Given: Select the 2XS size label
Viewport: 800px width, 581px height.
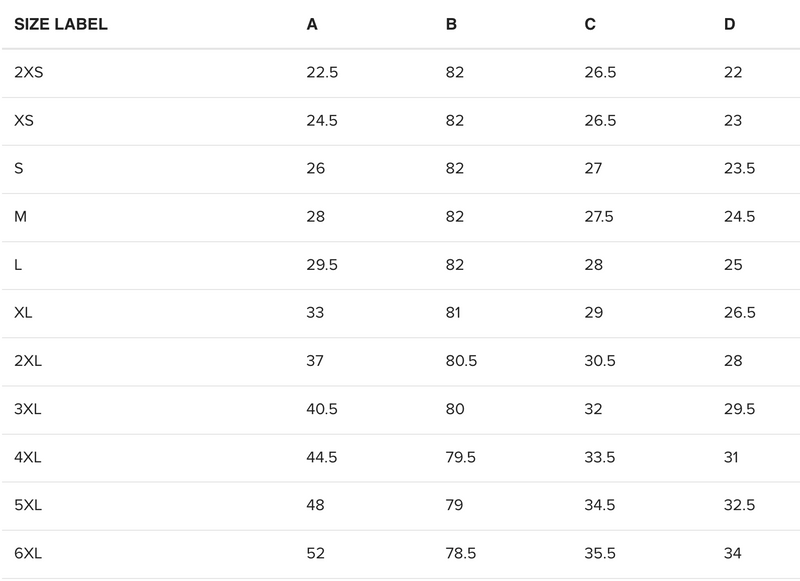Looking at the screenshot, I should tap(28, 73).
